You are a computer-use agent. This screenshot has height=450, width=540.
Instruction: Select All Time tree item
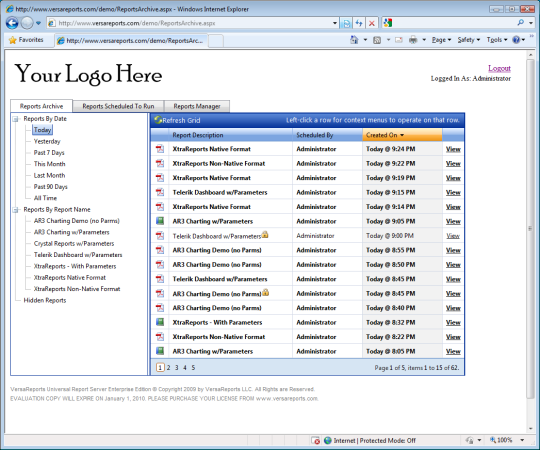pyautogui.click(x=45, y=198)
